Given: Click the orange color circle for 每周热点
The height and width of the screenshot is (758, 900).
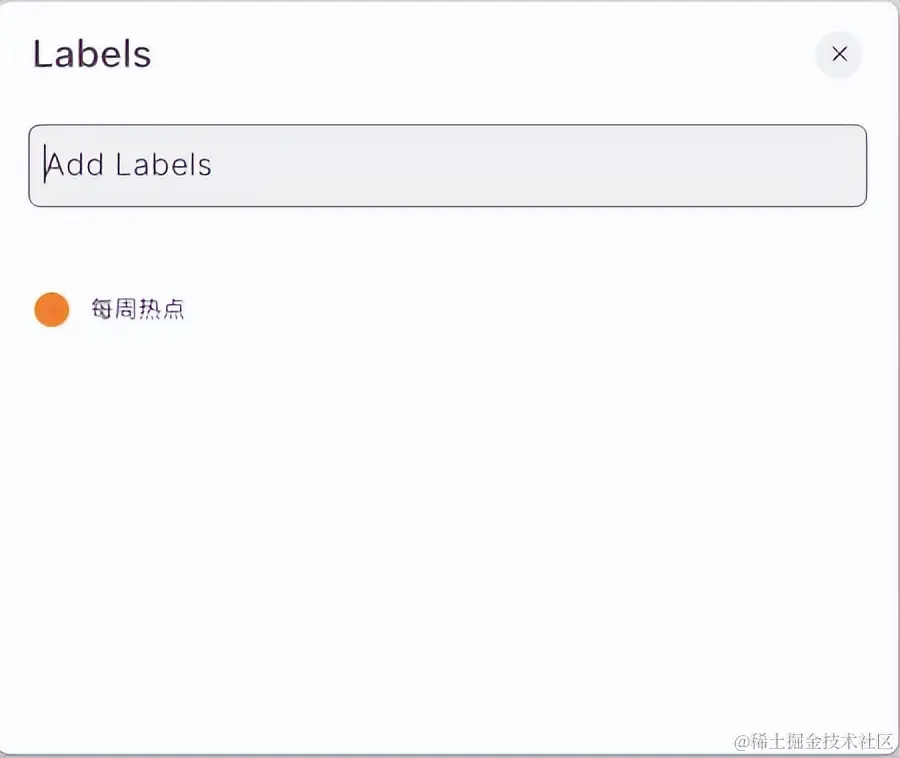Looking at the screenshot, I should pos(52,309).
